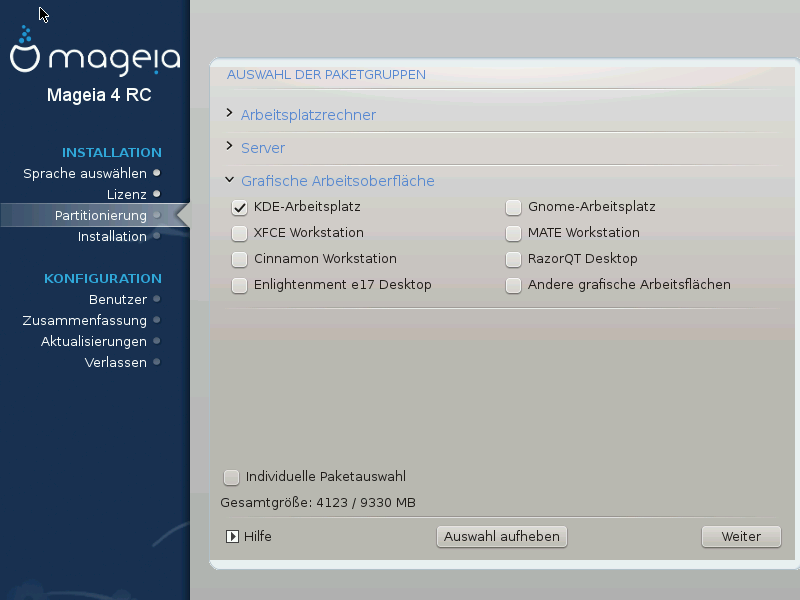The image size is (800, 600).
Task: Open Zusammenfassung step in sidebar
Action: 85,320
